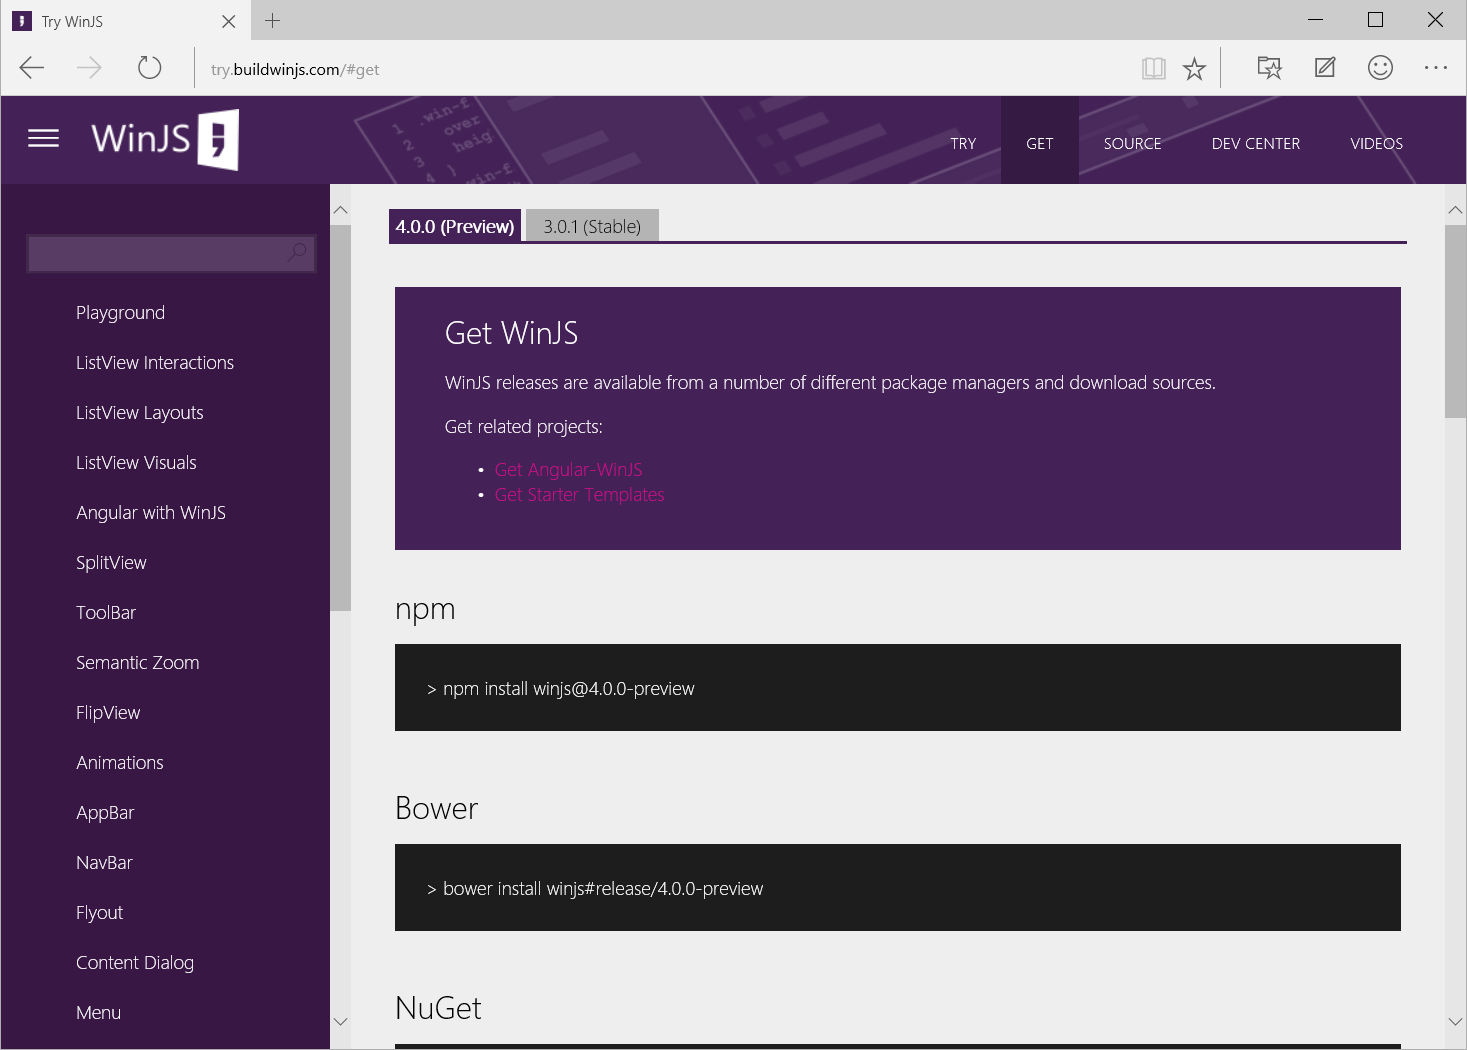
Task: Click the address bar URL
Action: pos(295,69)
